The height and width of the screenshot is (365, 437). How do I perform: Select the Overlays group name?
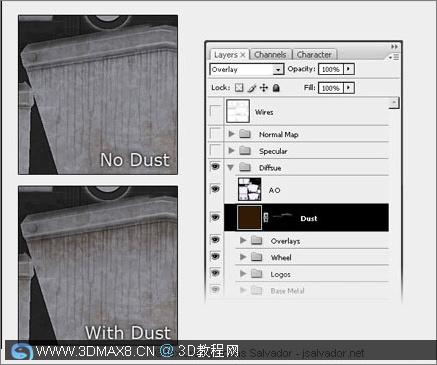[285, 241]
